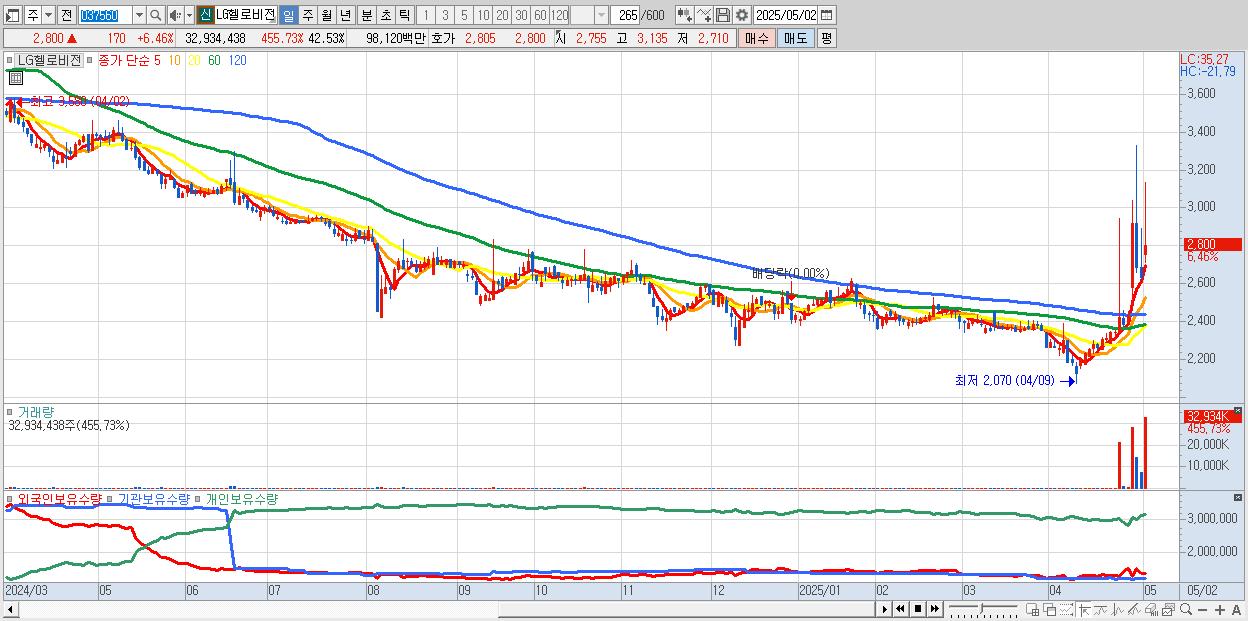This screenshot has height=621, width=1248.
Task: Toggle the 거래량 volume panel checkbox
Action: [11, 412]
